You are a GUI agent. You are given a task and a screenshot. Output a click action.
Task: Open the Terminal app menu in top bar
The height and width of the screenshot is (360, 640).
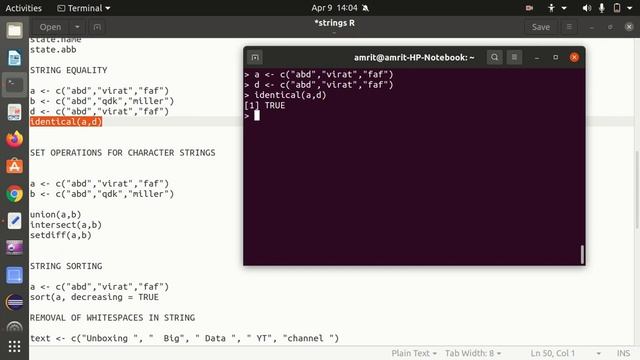coord(84,8)
